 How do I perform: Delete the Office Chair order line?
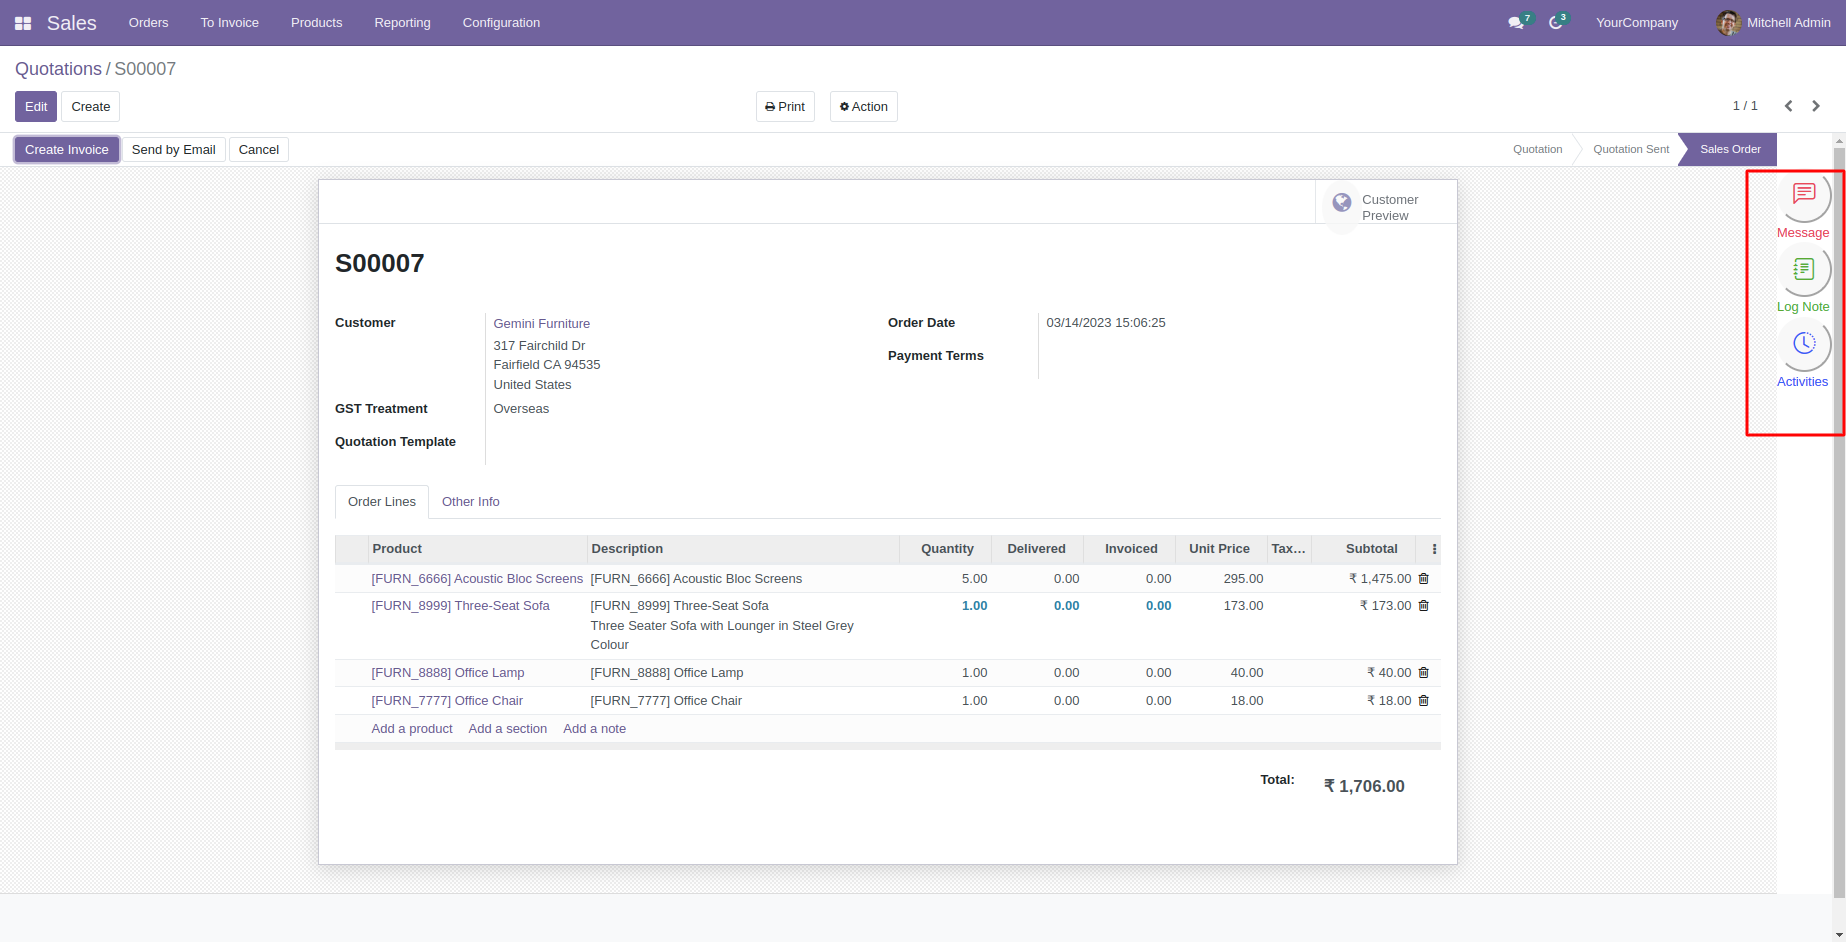tap(1424, 701)
